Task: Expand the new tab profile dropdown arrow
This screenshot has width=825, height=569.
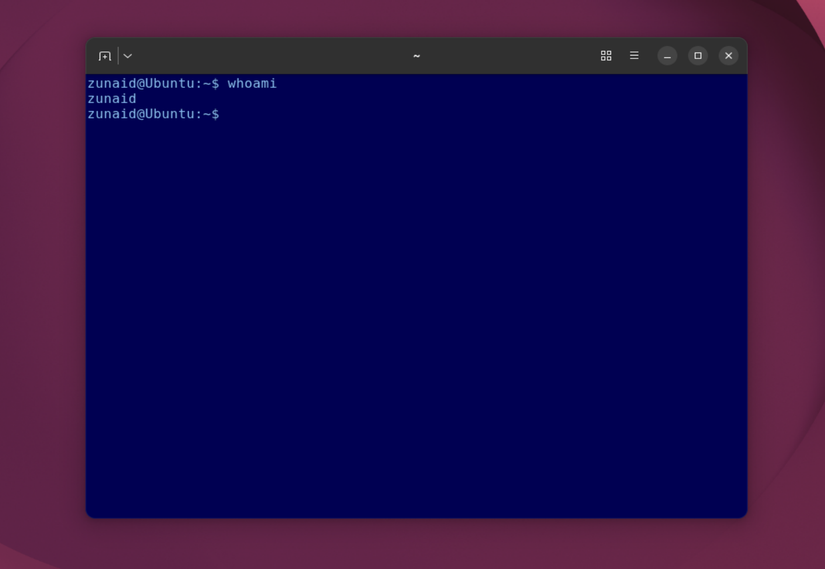Action: click(x=128, y=56)
